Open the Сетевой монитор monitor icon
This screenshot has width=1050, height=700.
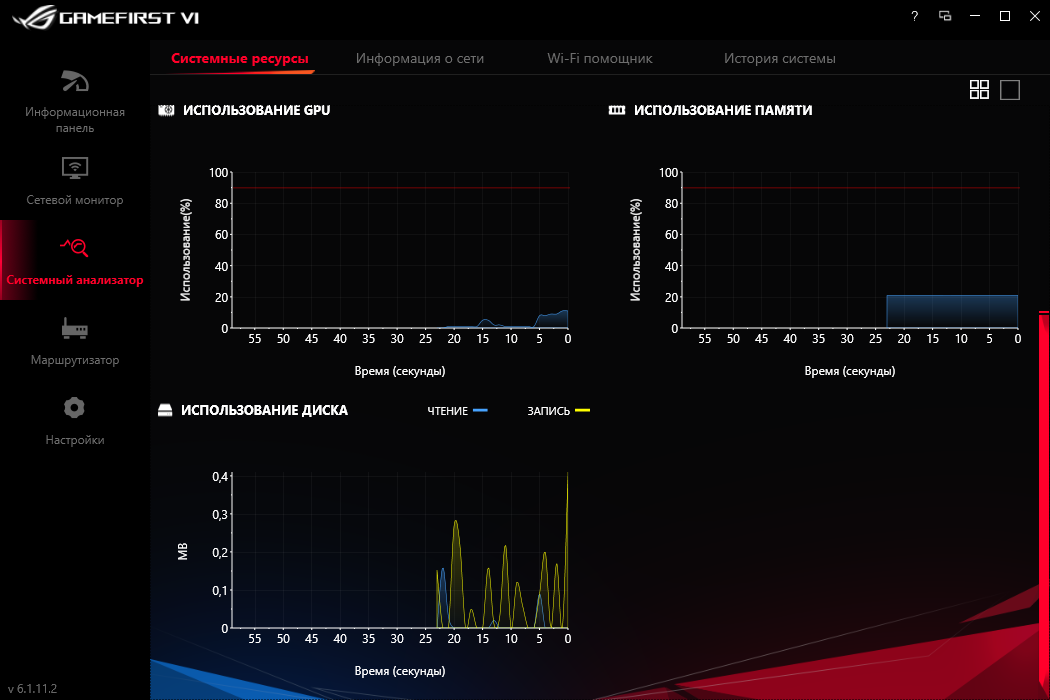75,167
